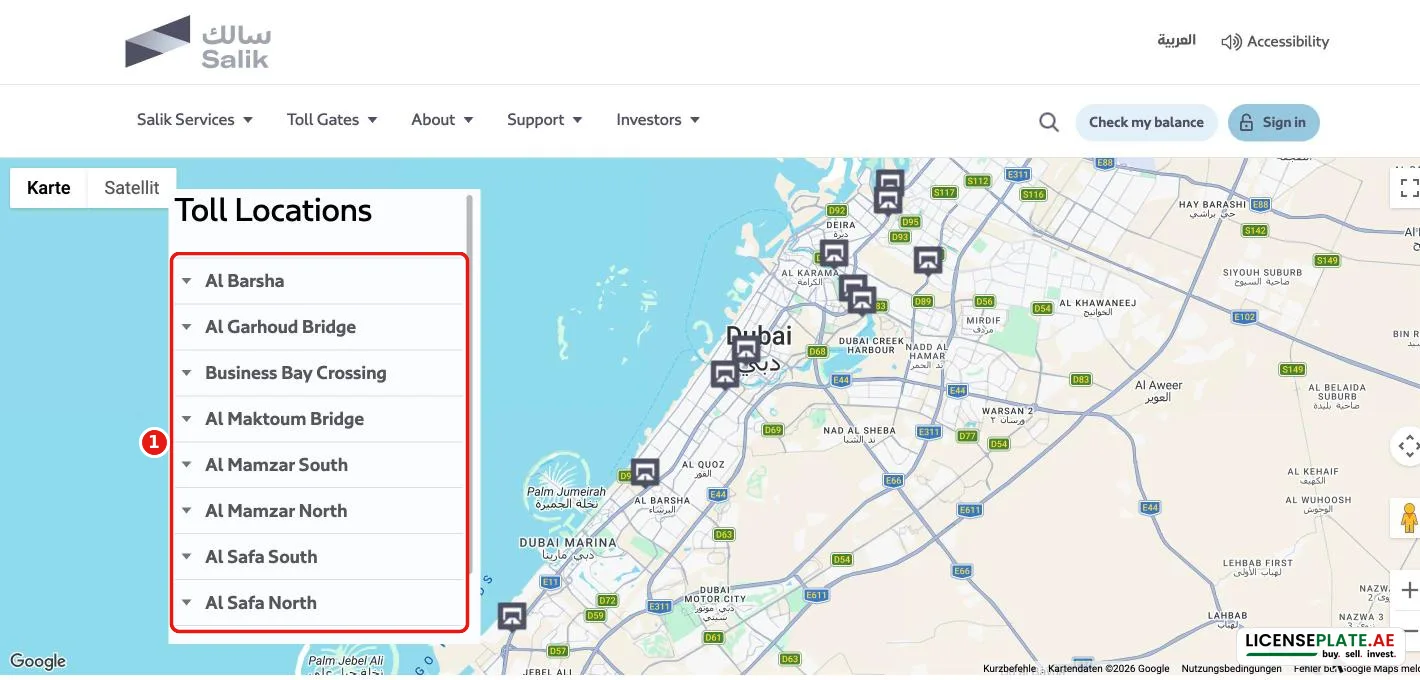
Task: Zoom in with the plus icon
Action: point(1408,590)
